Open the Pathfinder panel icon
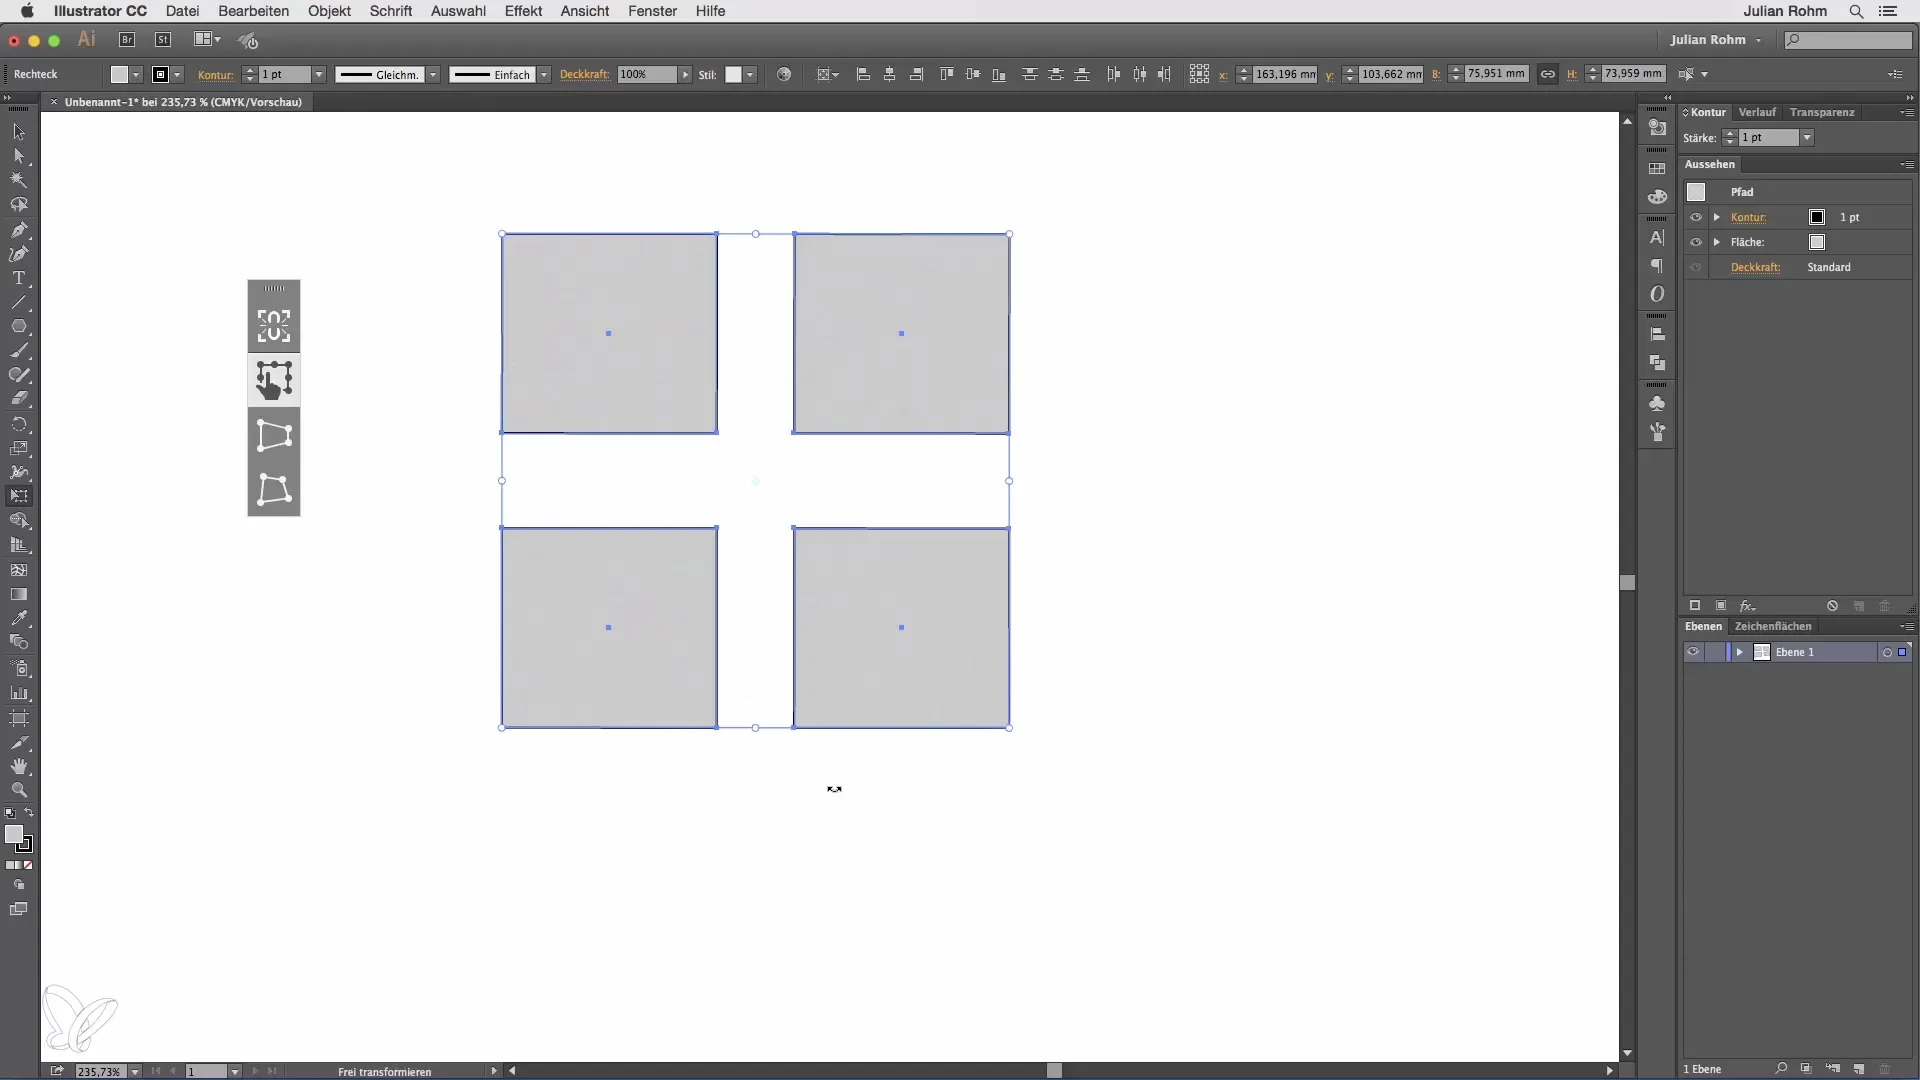 coord(1657,363)
